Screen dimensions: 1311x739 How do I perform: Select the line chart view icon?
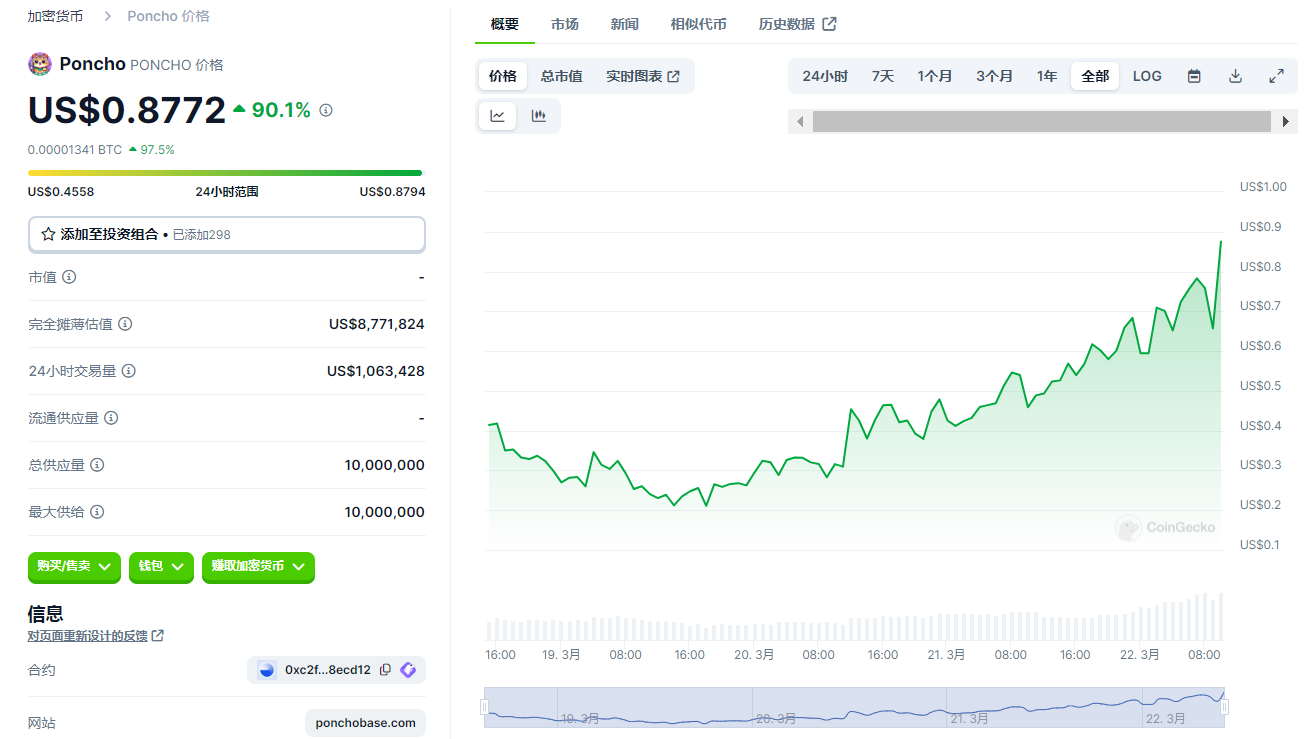point(497,116)
